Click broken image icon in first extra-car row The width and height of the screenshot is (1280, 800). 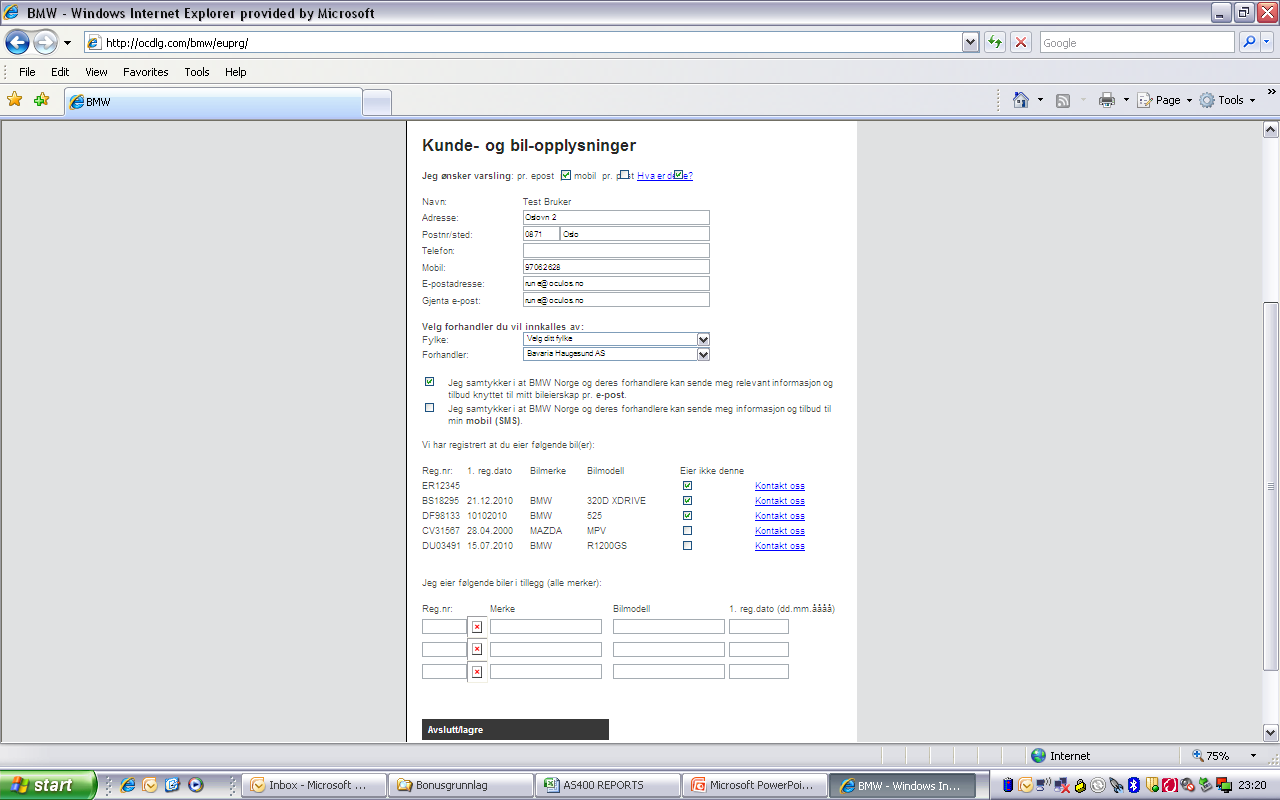[x=477, y=626]
